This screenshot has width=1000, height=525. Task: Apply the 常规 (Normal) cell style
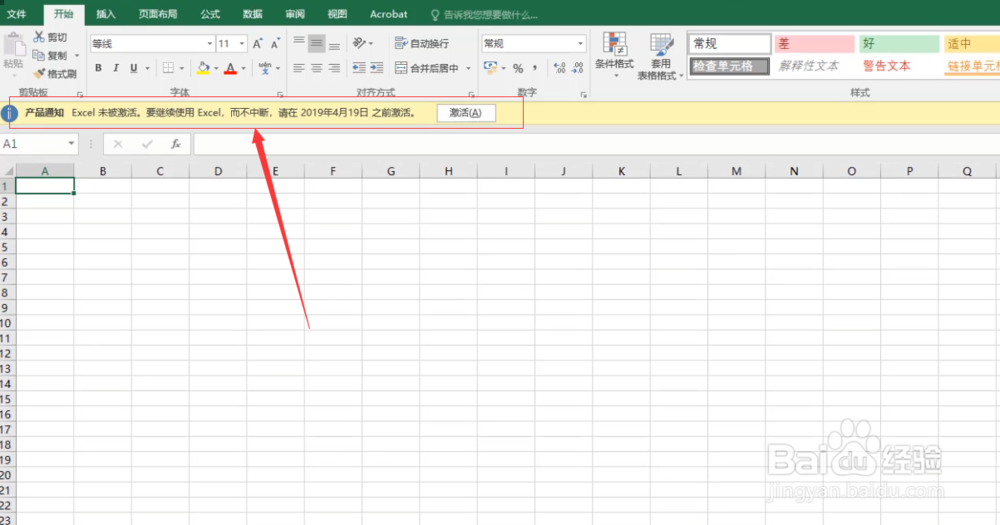729,43
